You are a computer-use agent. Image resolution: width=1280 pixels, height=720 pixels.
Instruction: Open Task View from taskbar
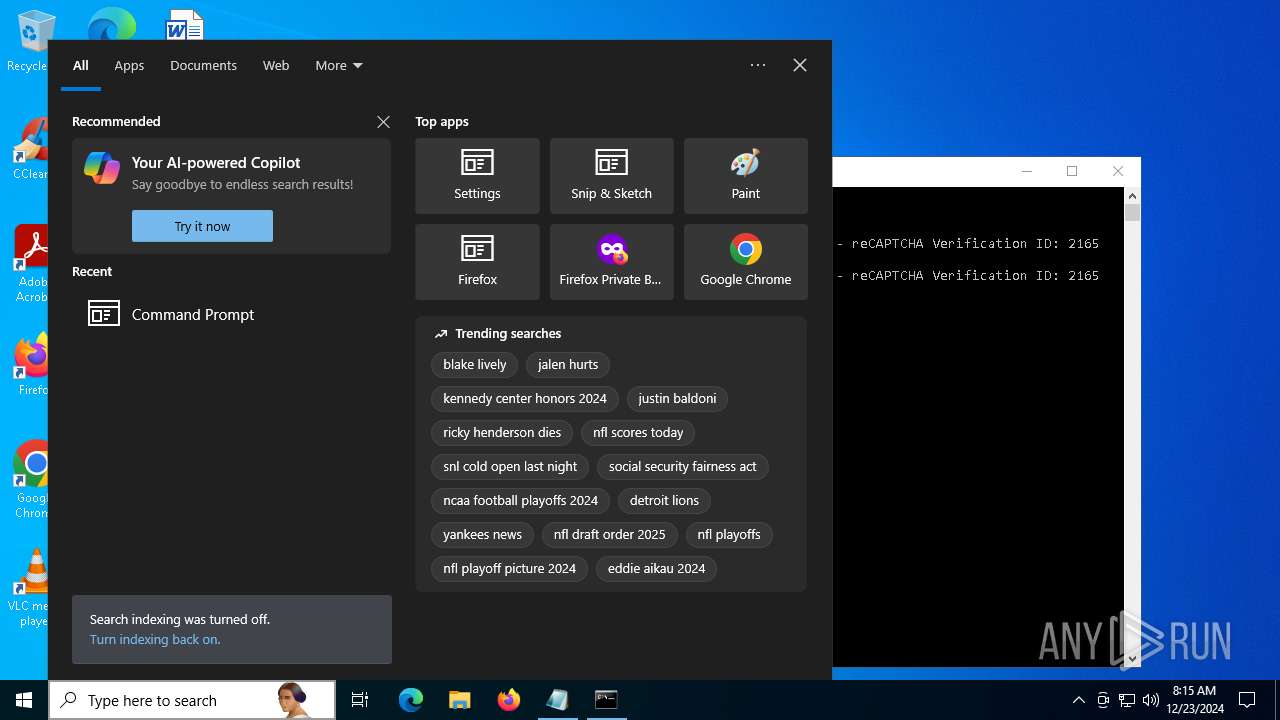(360, 700)
